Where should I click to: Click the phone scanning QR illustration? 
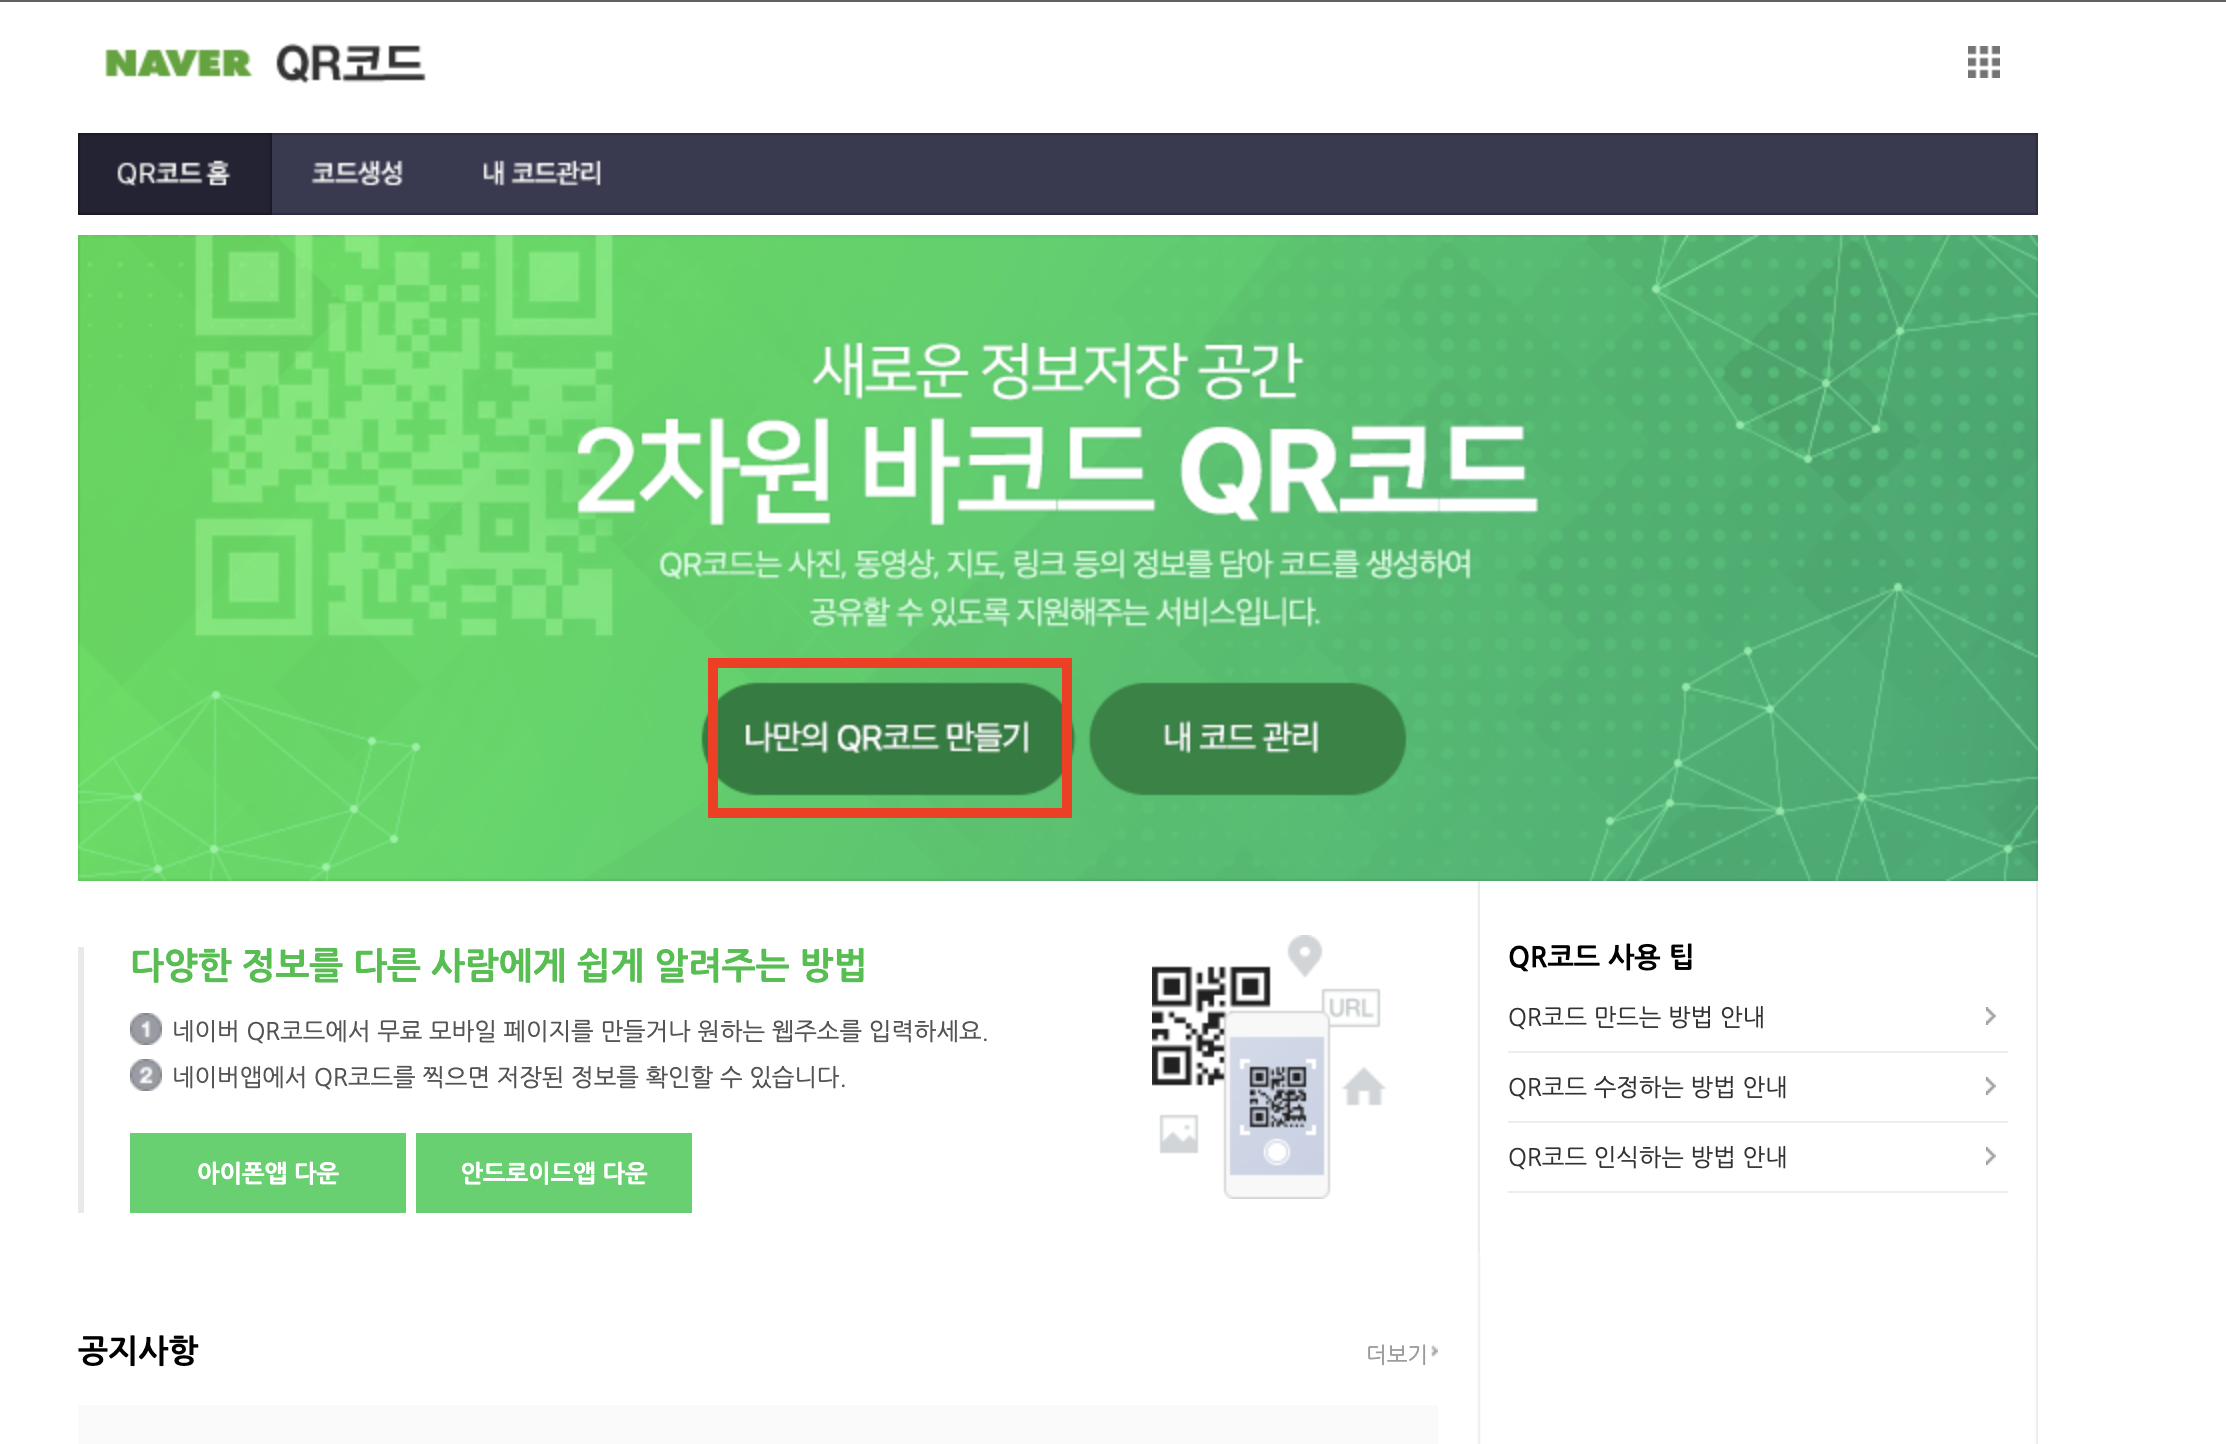[x=1277, y=1105]
